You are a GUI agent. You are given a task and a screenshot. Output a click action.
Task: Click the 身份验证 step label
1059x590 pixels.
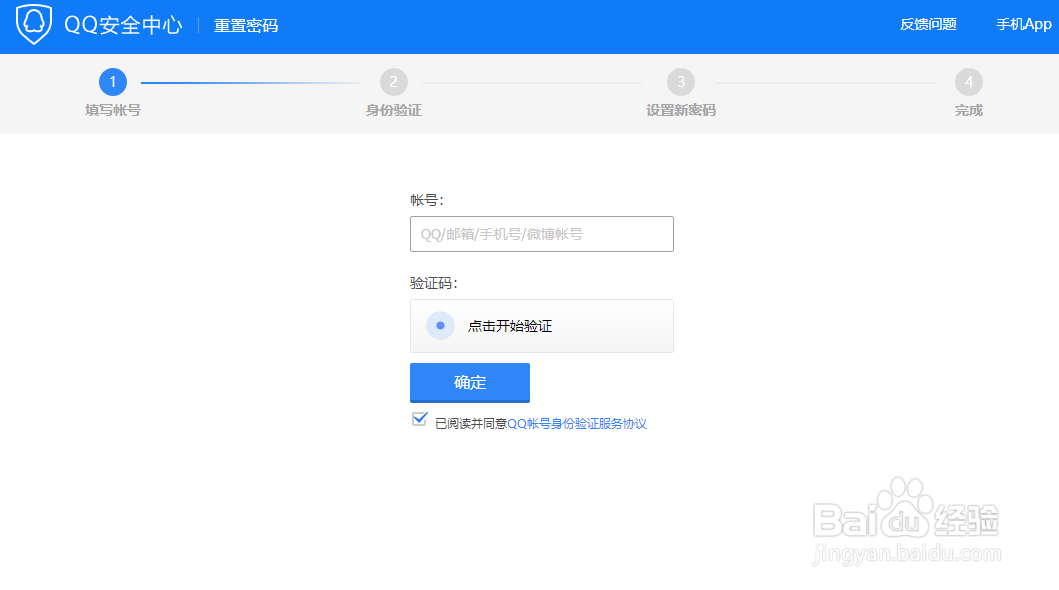[x=394, y=110]
